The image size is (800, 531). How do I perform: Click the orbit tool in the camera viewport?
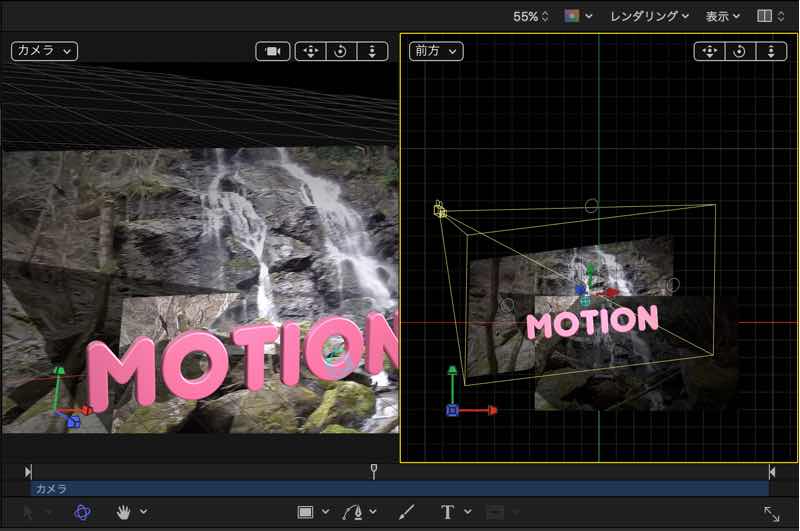(x=341, y=51)
